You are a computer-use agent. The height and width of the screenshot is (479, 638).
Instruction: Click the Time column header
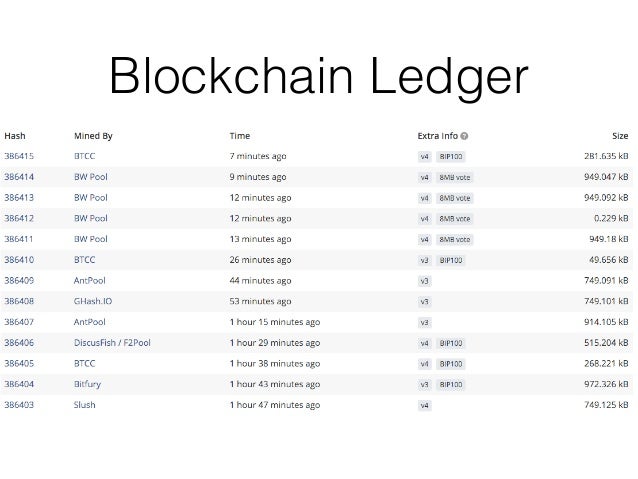[240, 136]
